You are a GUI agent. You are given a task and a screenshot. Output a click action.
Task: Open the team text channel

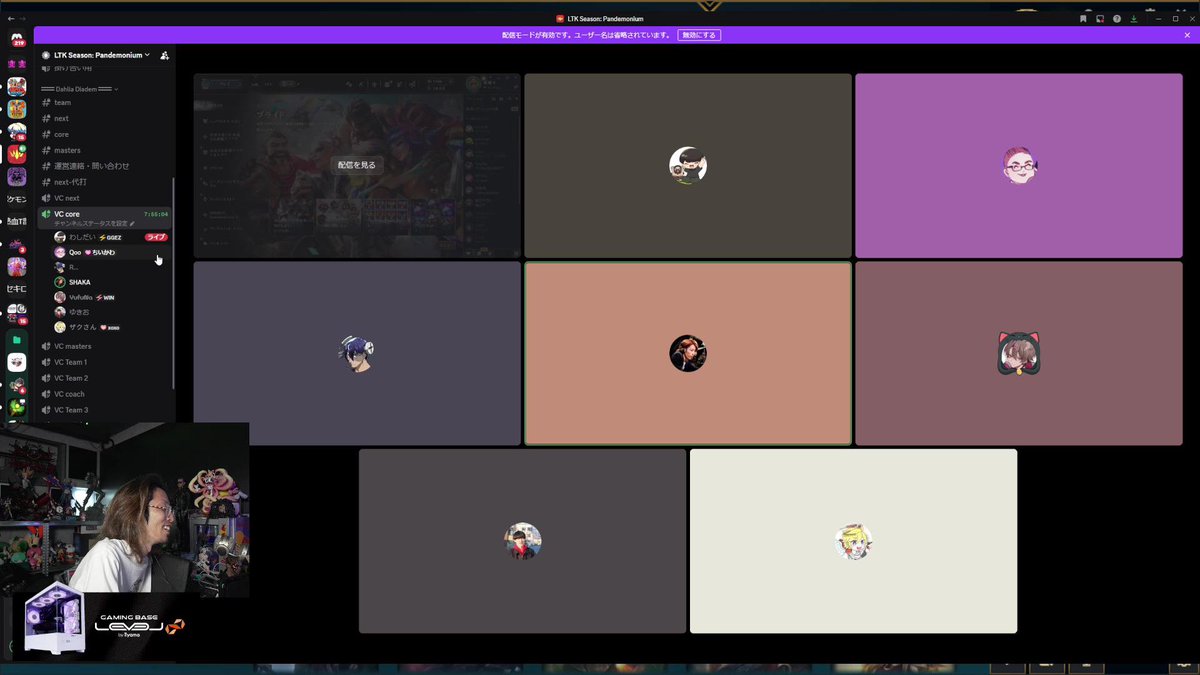tap(105, 102)
